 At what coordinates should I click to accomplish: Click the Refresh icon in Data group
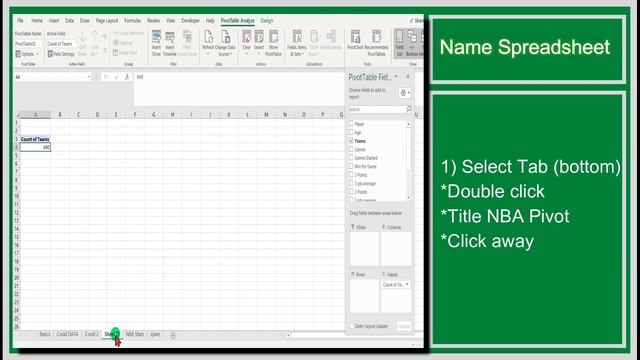[x=208, y=37]
